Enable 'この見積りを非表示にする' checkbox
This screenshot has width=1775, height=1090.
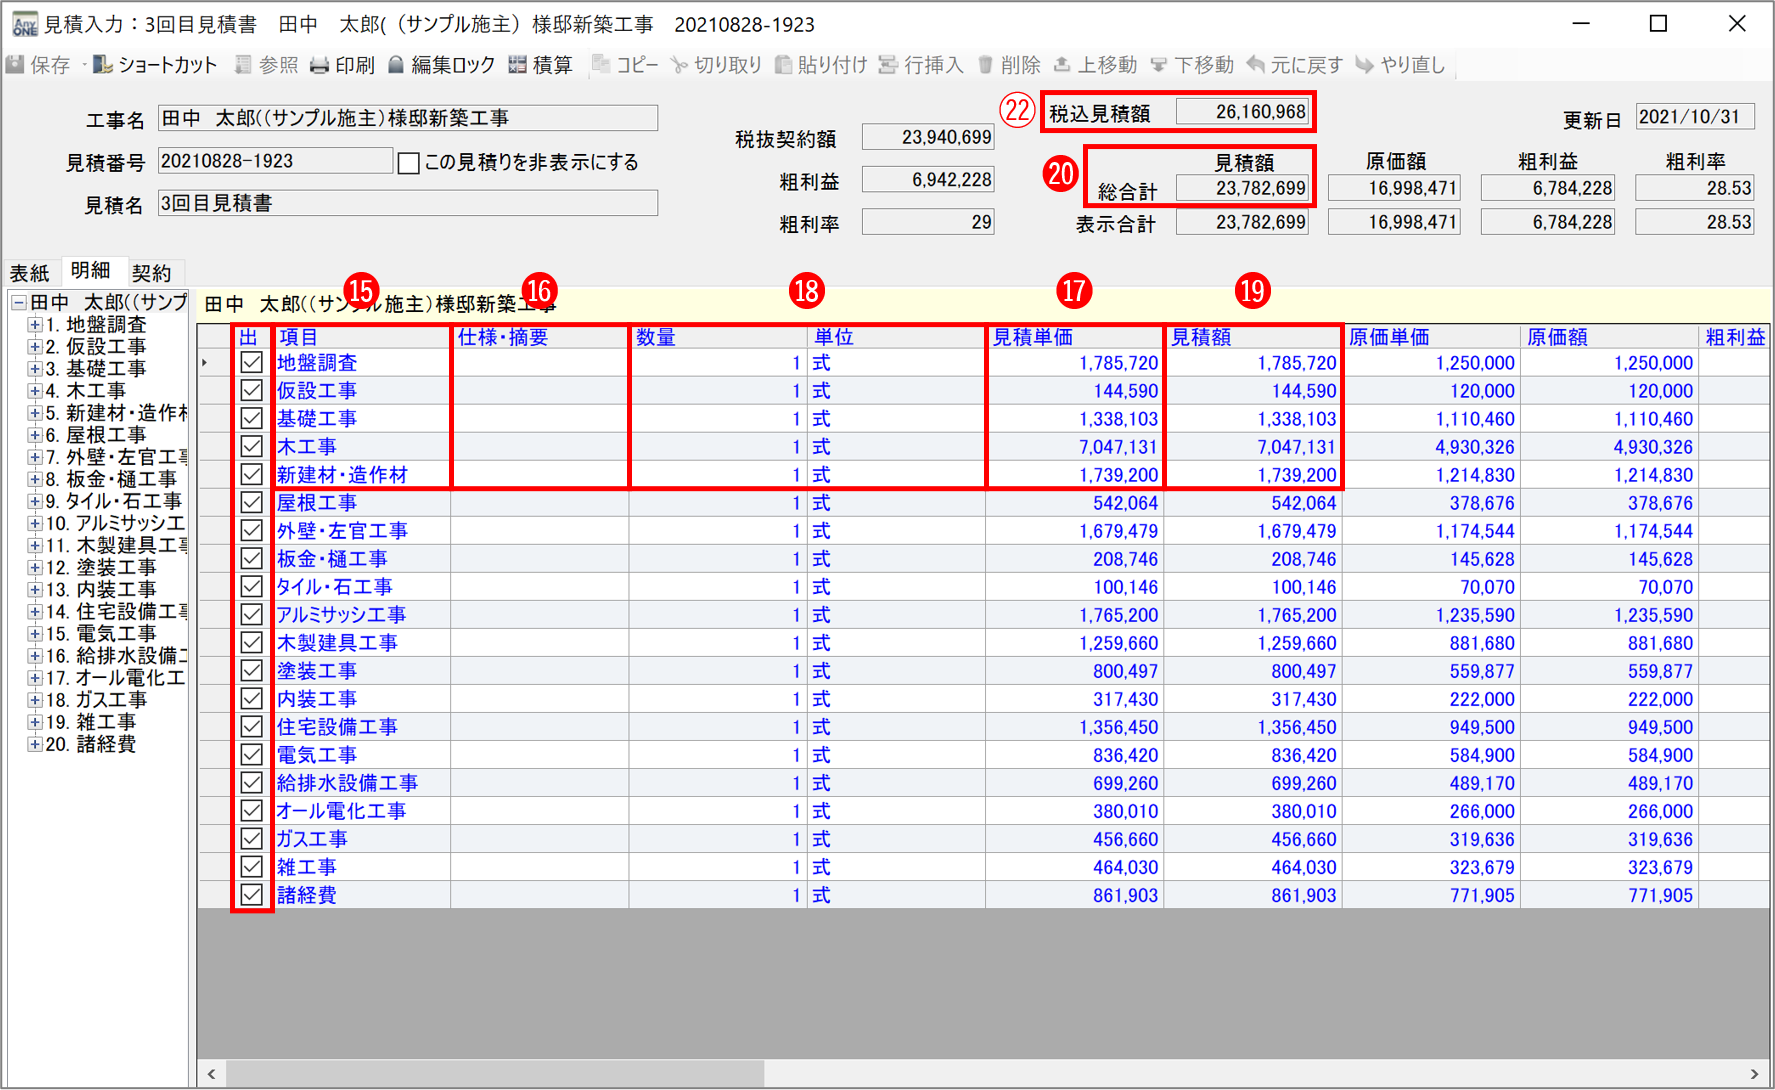tap(408, 163)
